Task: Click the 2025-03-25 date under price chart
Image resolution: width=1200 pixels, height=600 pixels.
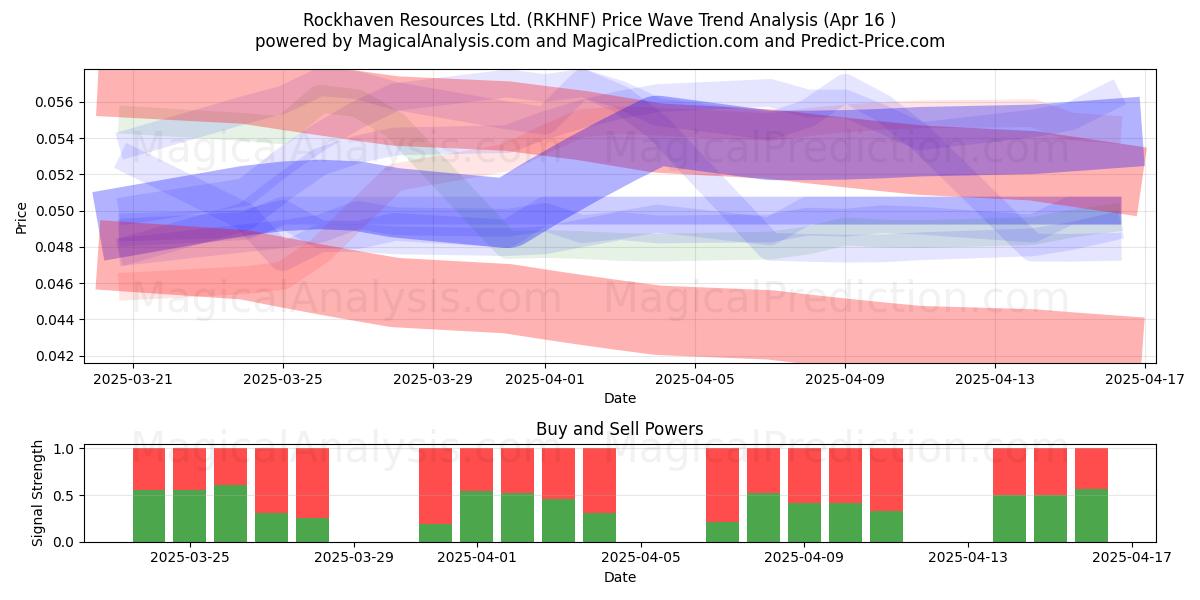Action: coord(283,379)
